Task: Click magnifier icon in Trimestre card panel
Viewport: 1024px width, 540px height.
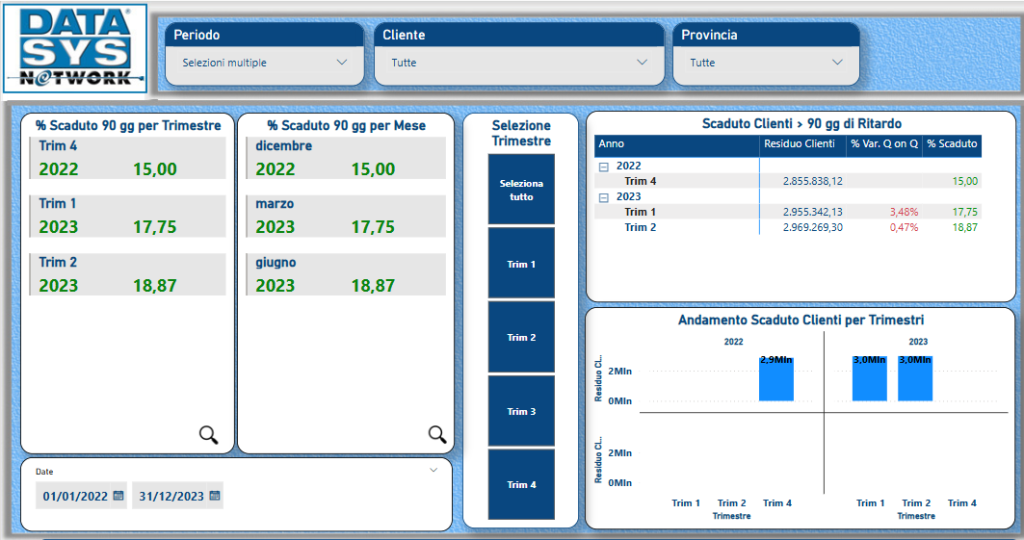Action: (208, 434)
